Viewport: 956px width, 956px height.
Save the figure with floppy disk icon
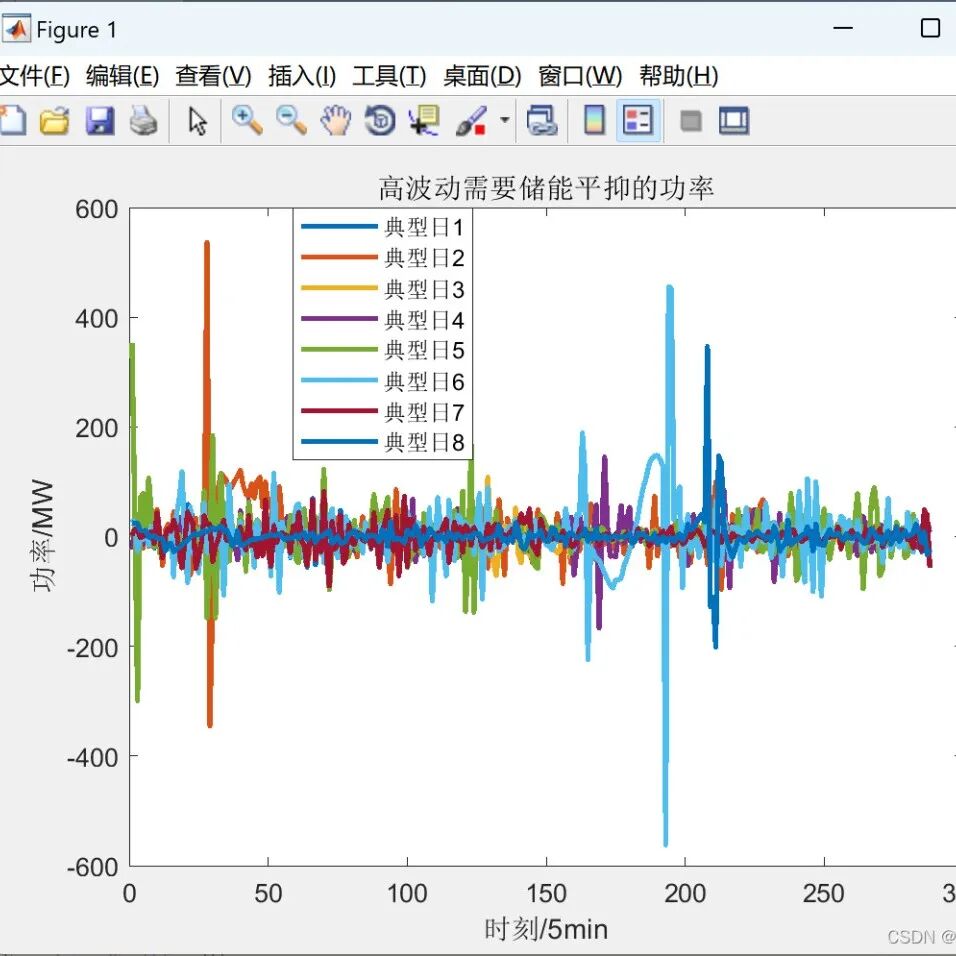[x=99, y=120]
